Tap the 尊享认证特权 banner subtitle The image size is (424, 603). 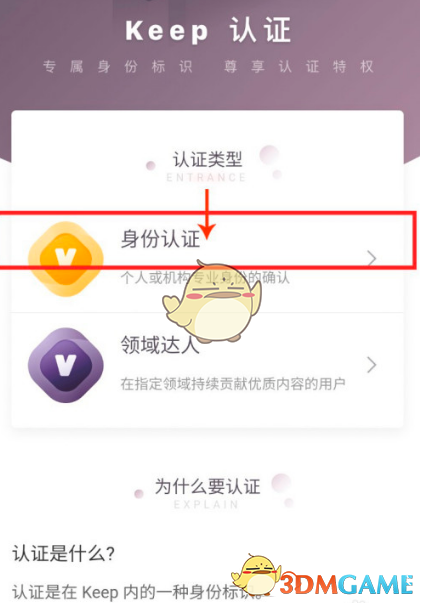(x=299, y=67)
